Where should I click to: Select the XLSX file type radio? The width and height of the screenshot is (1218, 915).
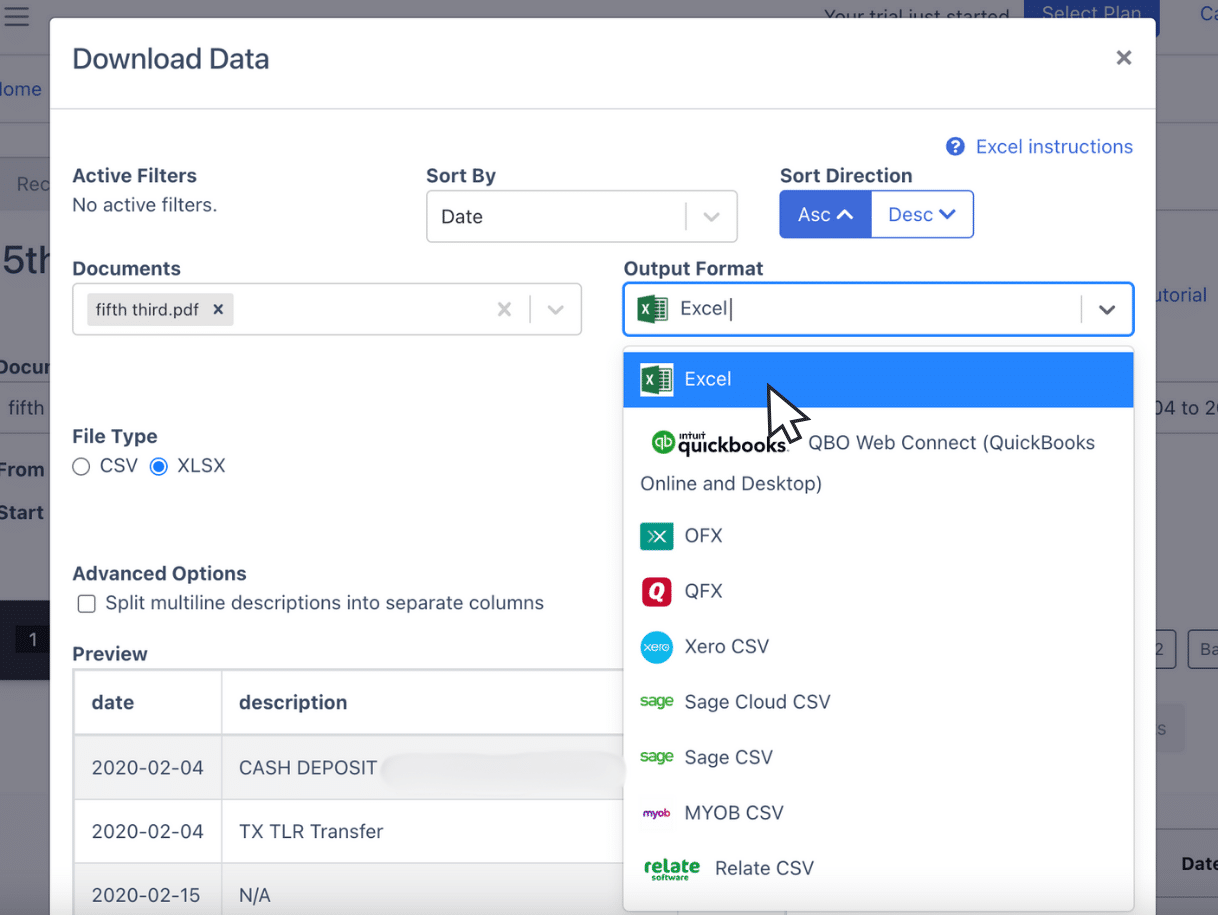(158, 466)
